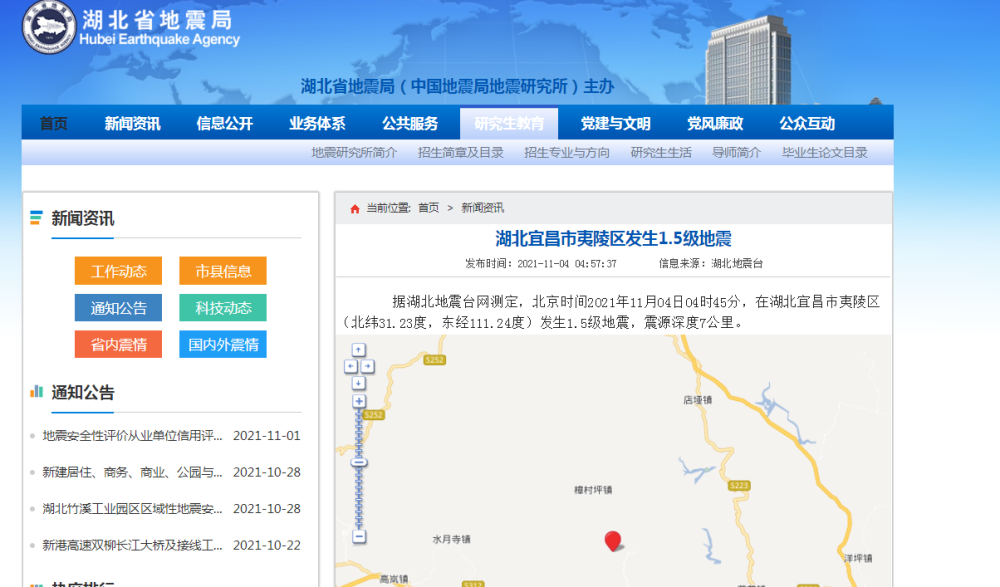Open 地震研究所简介 submenu link
The image size is (1000, 587).
tap(354, 152)
